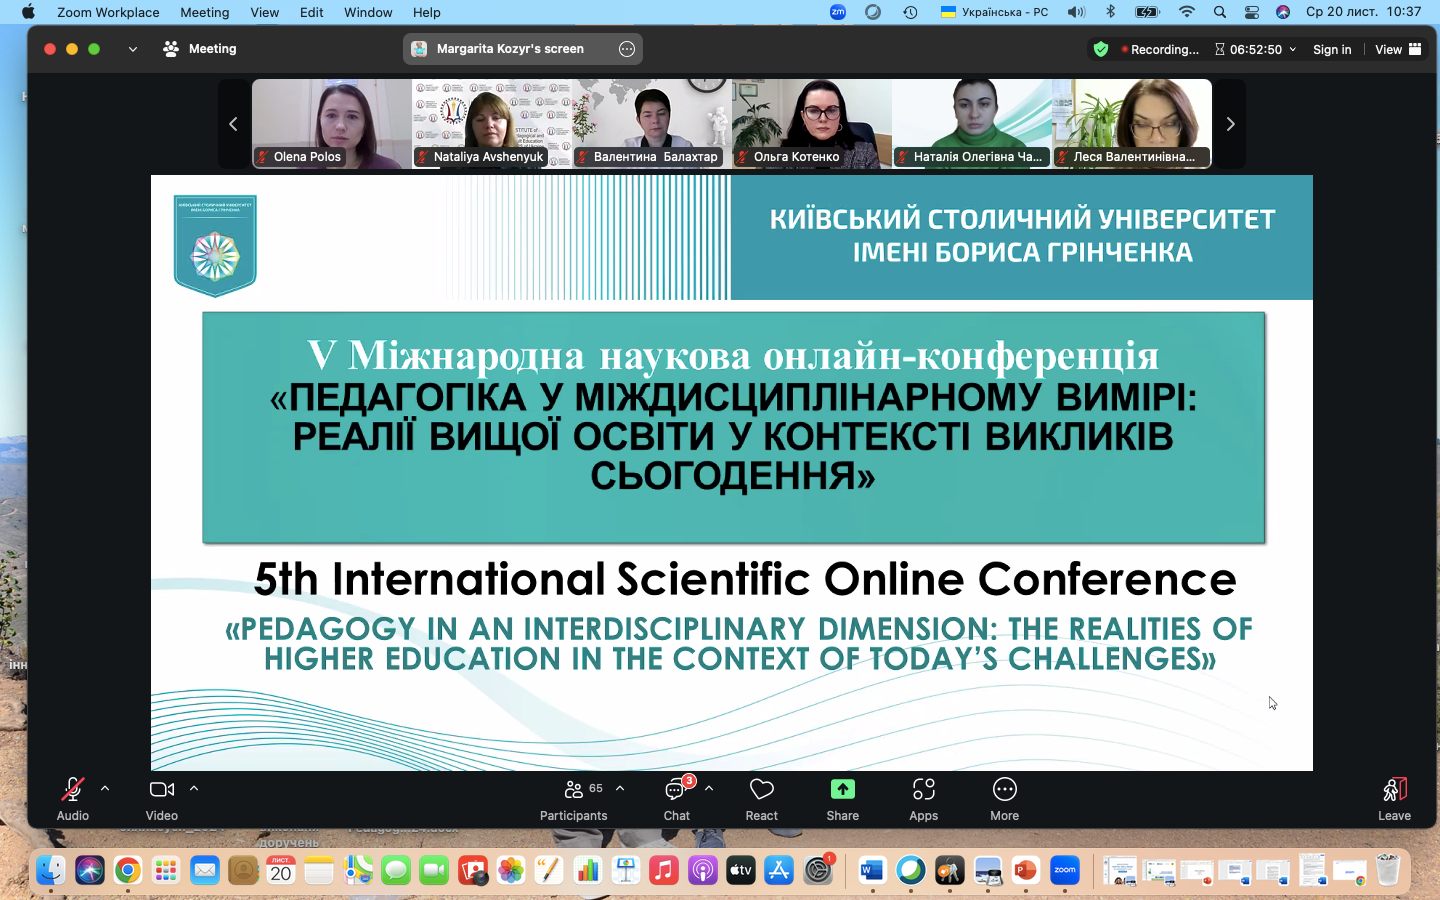The height and width of the screenshot is (900, 1440).
Task: Expand the audio settings chevron
Action: pos(105,788)
